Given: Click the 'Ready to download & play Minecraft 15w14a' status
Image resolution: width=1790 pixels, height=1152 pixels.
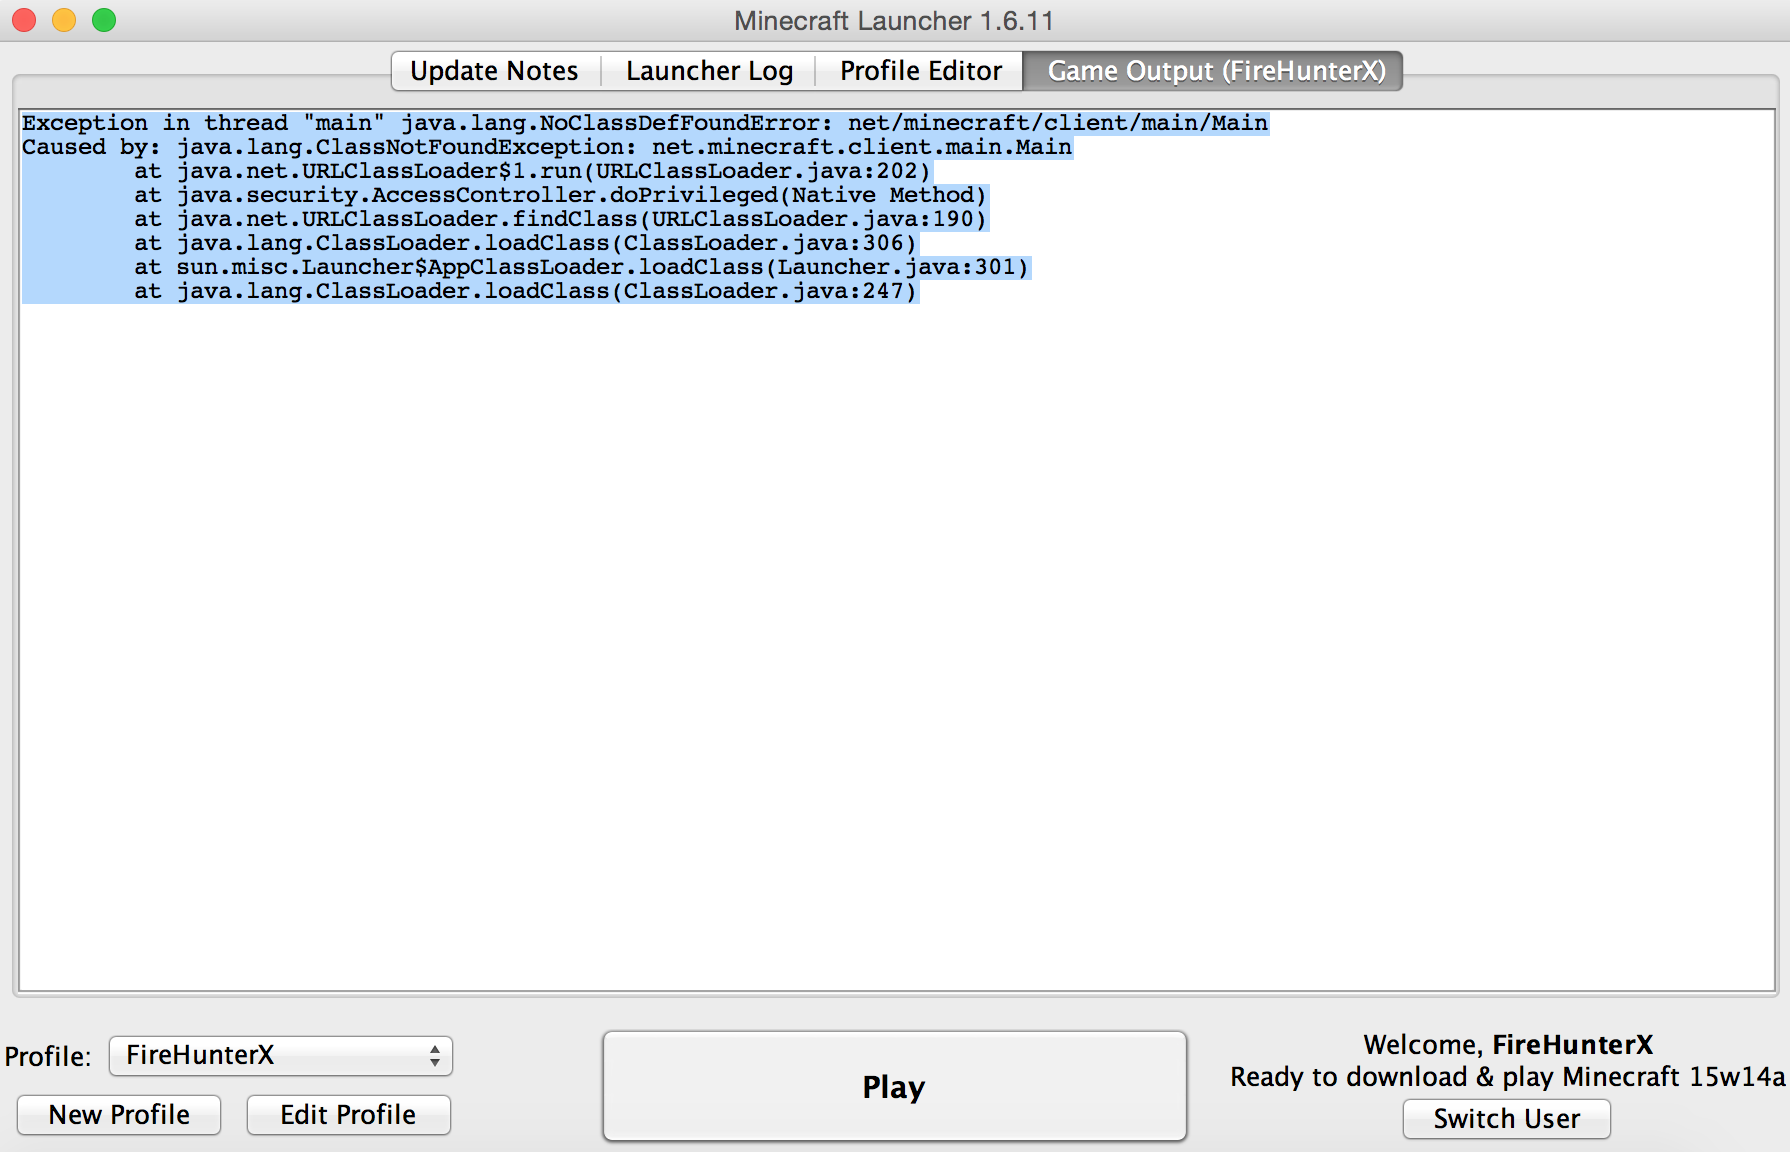Looking at the screenshot, I should [1507, 1077].
